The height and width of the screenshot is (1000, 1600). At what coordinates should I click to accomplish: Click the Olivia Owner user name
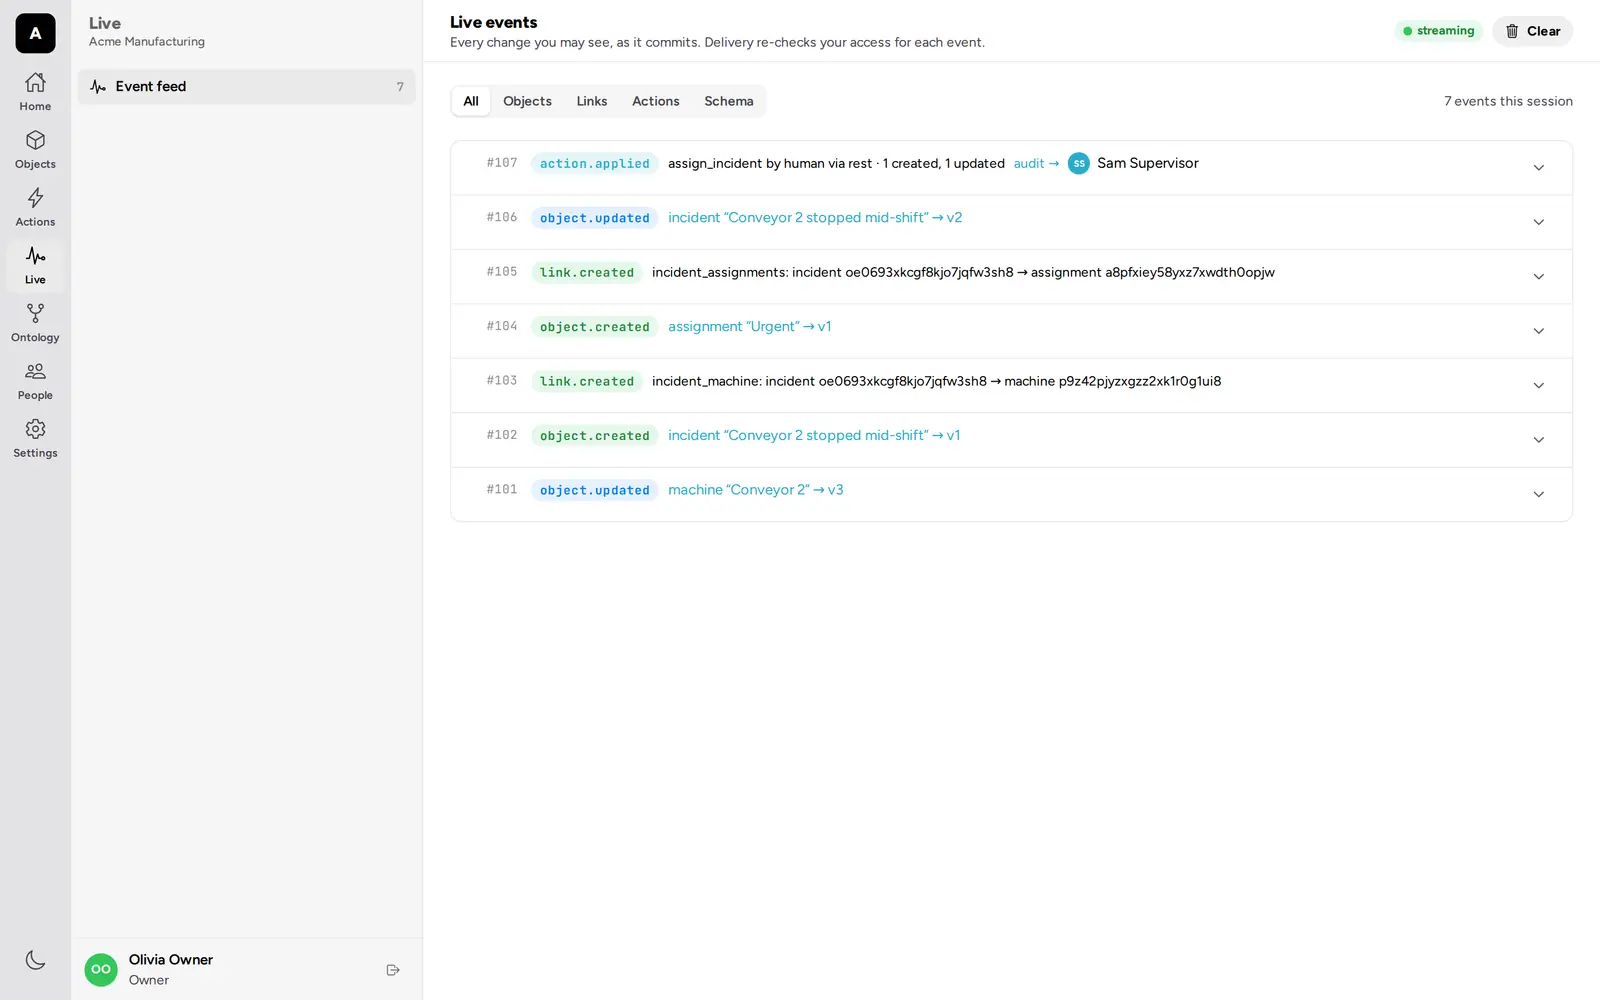point(171,960)
